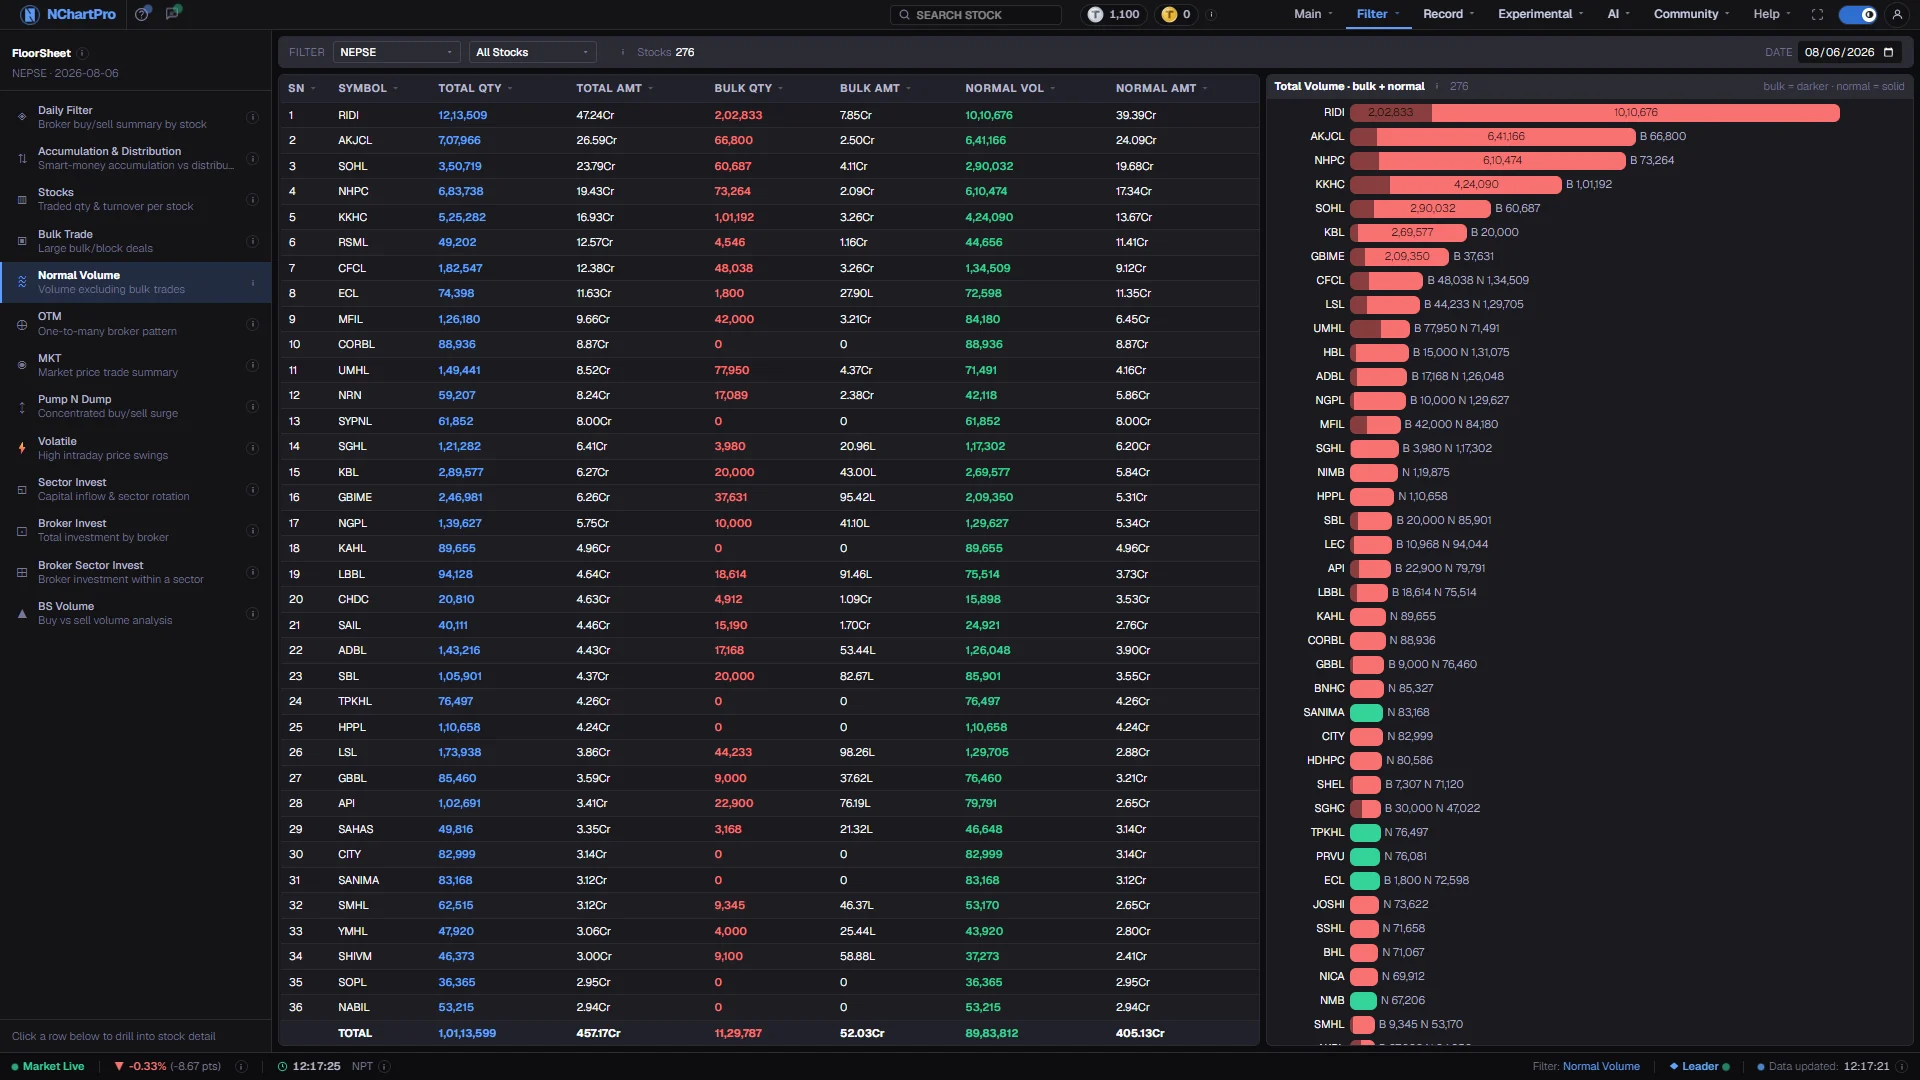Open the Broker Sector Invest view
The width and height of the screenshot is (1920, 1080).
point(135,572)
